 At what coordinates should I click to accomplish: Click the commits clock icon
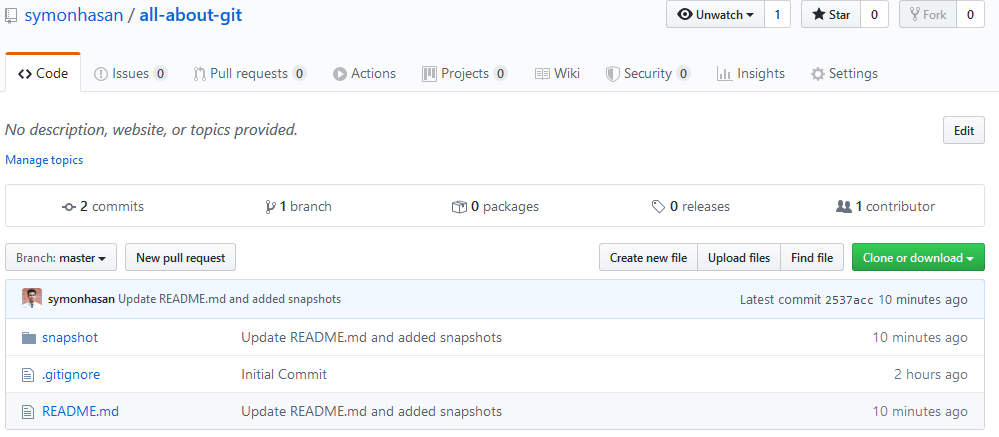coord(69,207)
